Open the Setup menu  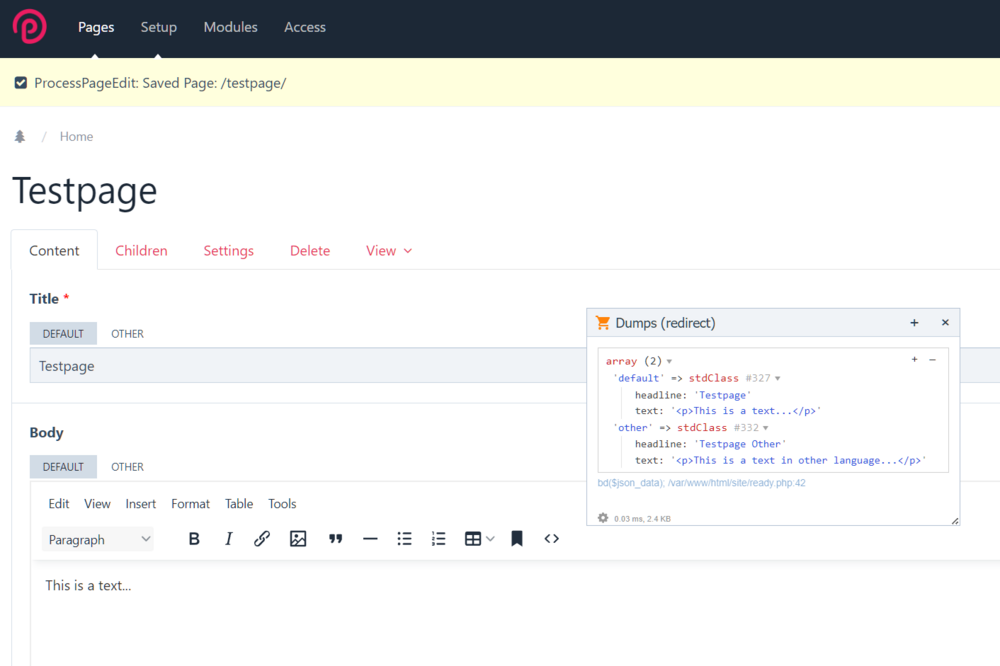[x=158, y=27]
